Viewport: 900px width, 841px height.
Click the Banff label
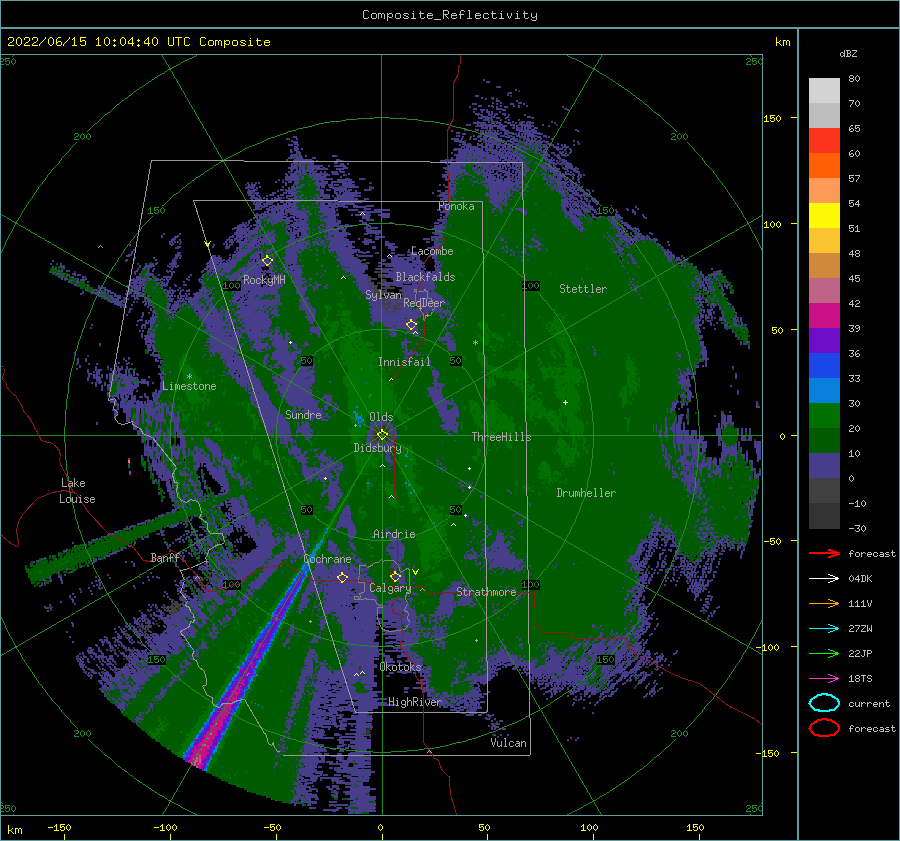[166, 557]
